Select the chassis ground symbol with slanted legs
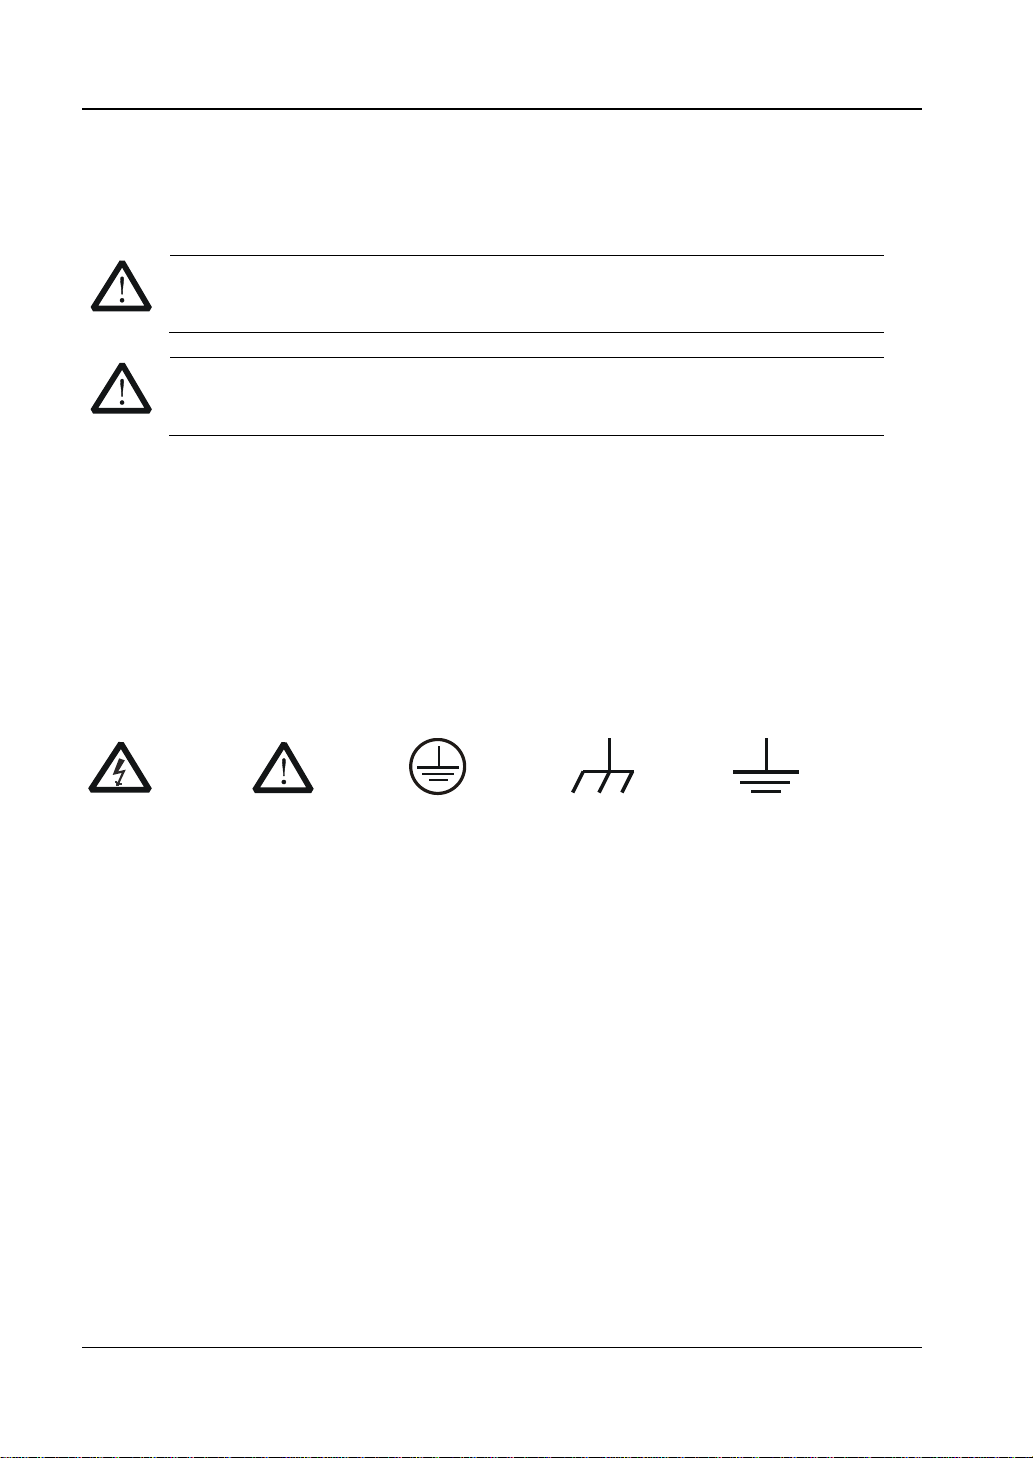This screenshot has height=1458, width=1033. (x=603, y=766)
